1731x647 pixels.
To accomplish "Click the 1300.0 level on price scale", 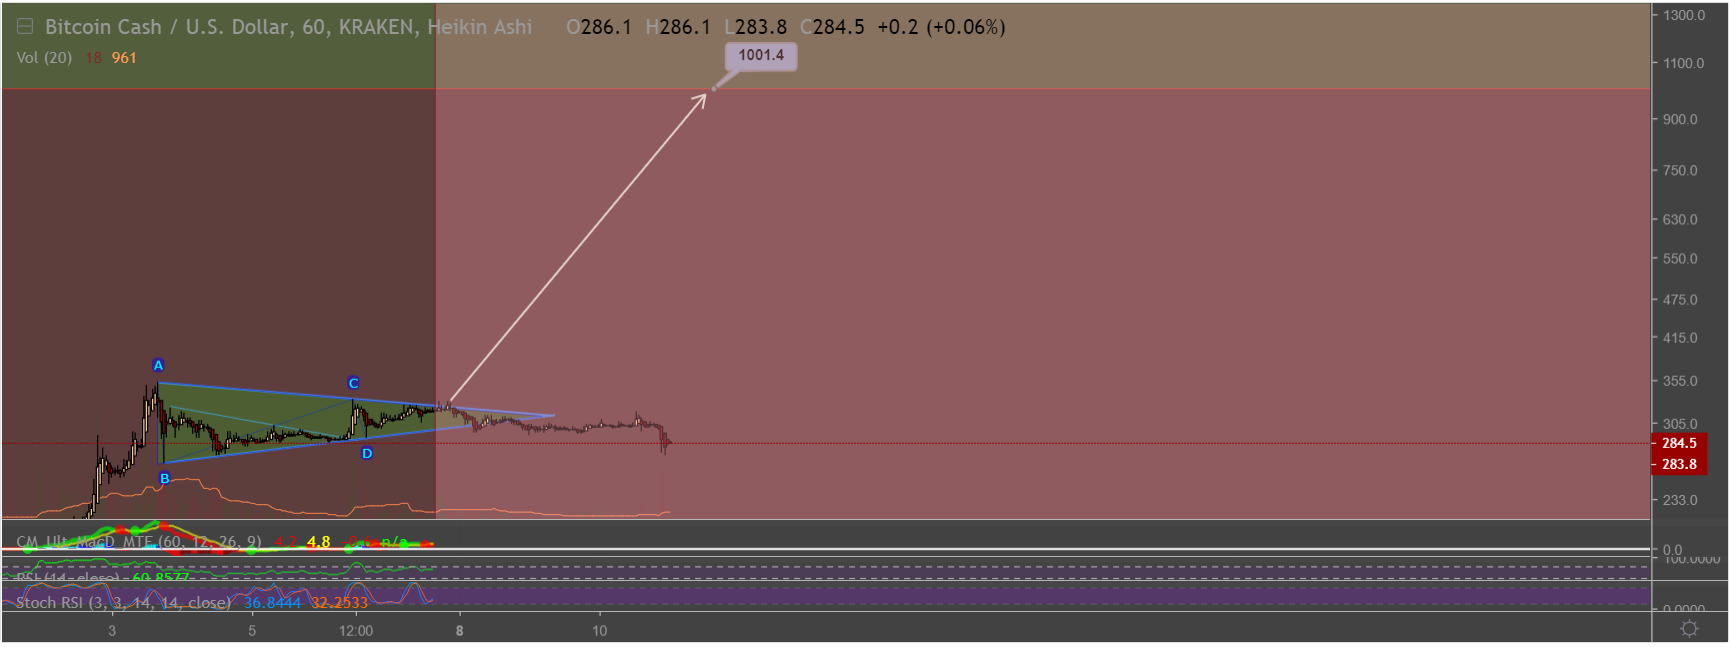I will click(1684, 15).
